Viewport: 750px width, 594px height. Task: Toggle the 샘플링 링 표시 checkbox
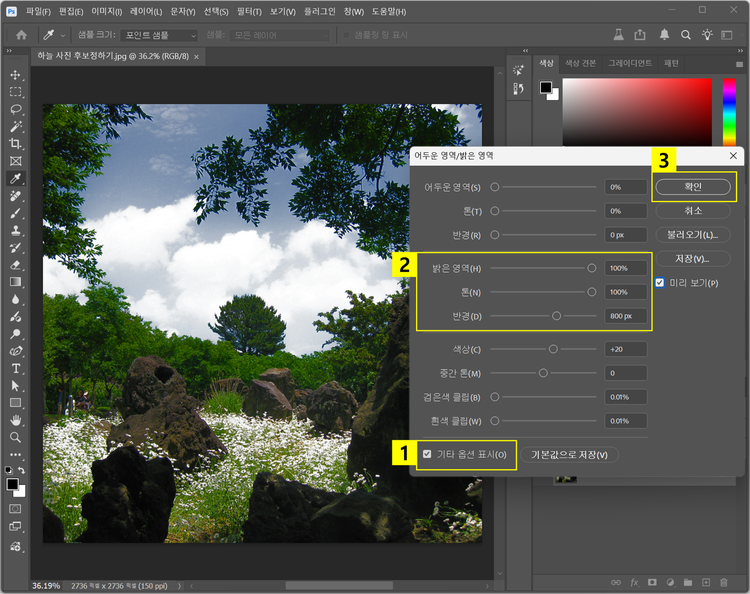[346, 35]
